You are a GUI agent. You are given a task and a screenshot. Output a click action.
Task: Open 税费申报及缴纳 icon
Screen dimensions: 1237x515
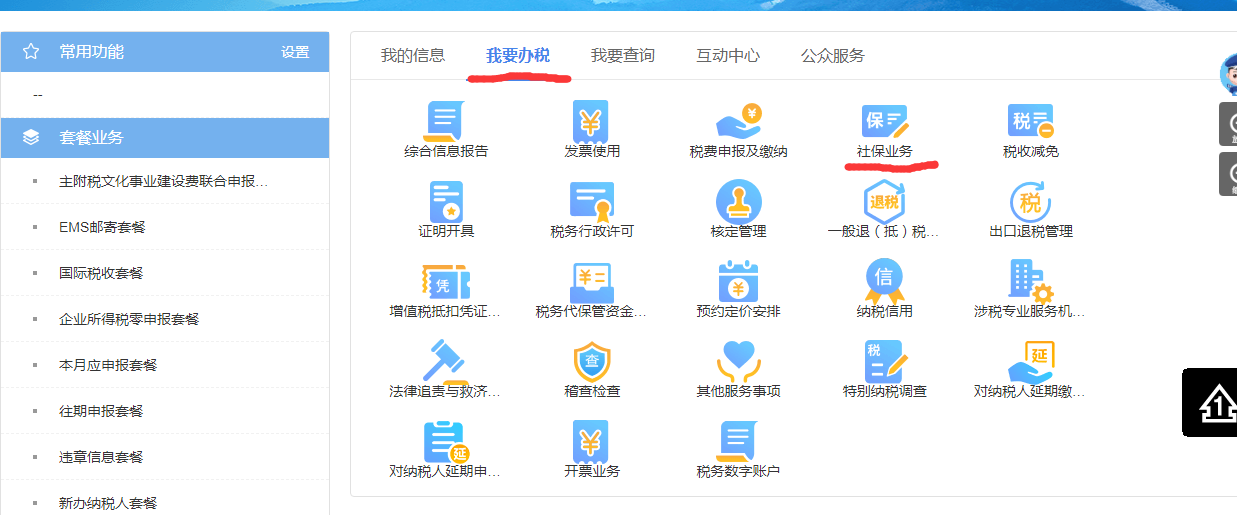click(x=738, y=122)
